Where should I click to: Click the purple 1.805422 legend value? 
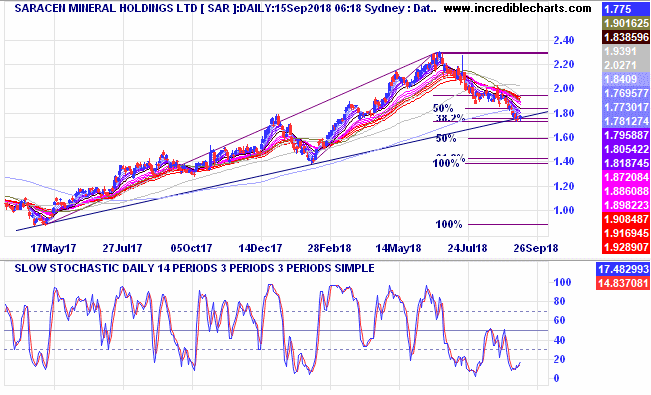[626, 149]
